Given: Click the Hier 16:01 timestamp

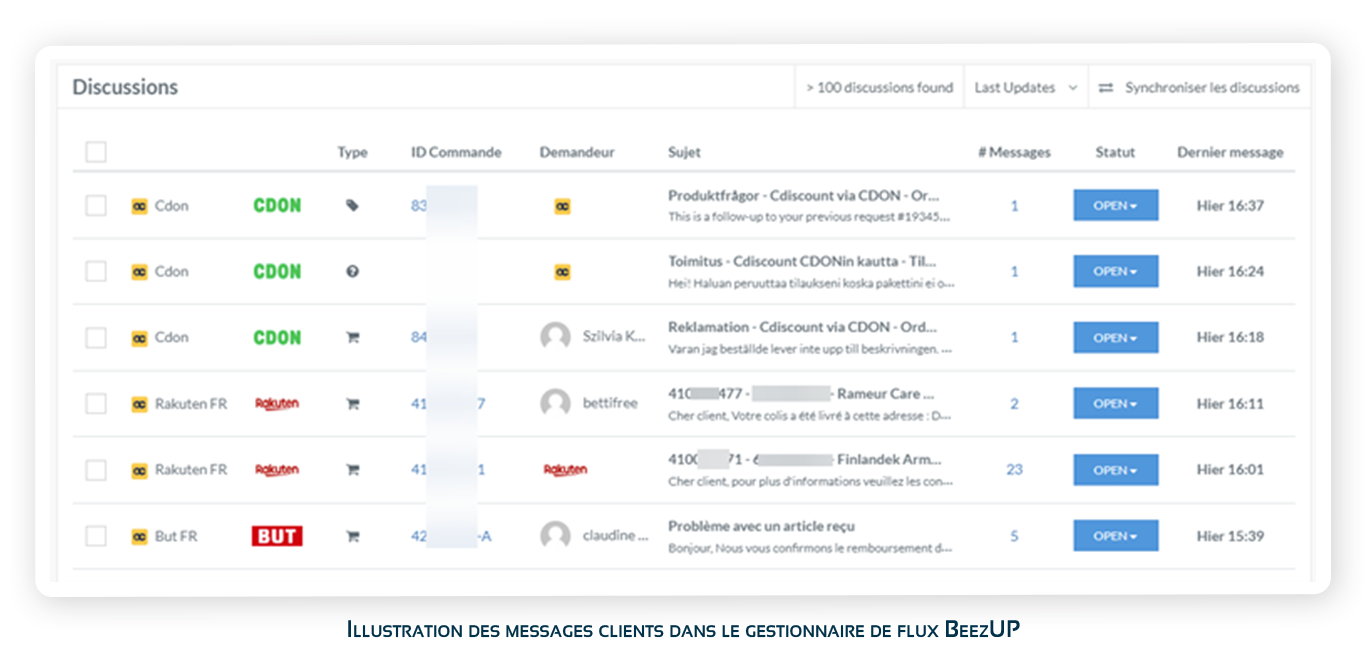Looking at the screenshot, I should point(1230,470).
